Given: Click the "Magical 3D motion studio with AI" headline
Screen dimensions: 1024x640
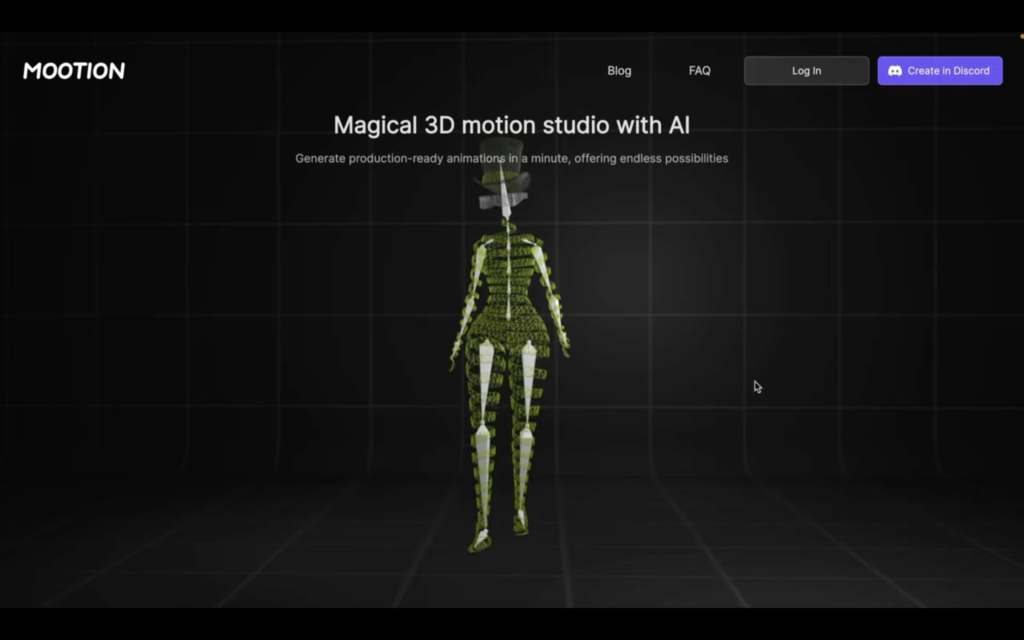Looking at the screenshot, I should [x=511, y=125].
